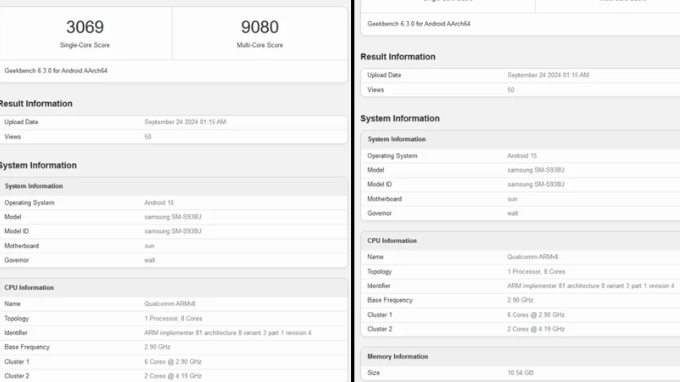Click the 'Model ID' label in right panel
Image resolution: width=680 pixels, height=382 pixels.
tap(379, 184)
